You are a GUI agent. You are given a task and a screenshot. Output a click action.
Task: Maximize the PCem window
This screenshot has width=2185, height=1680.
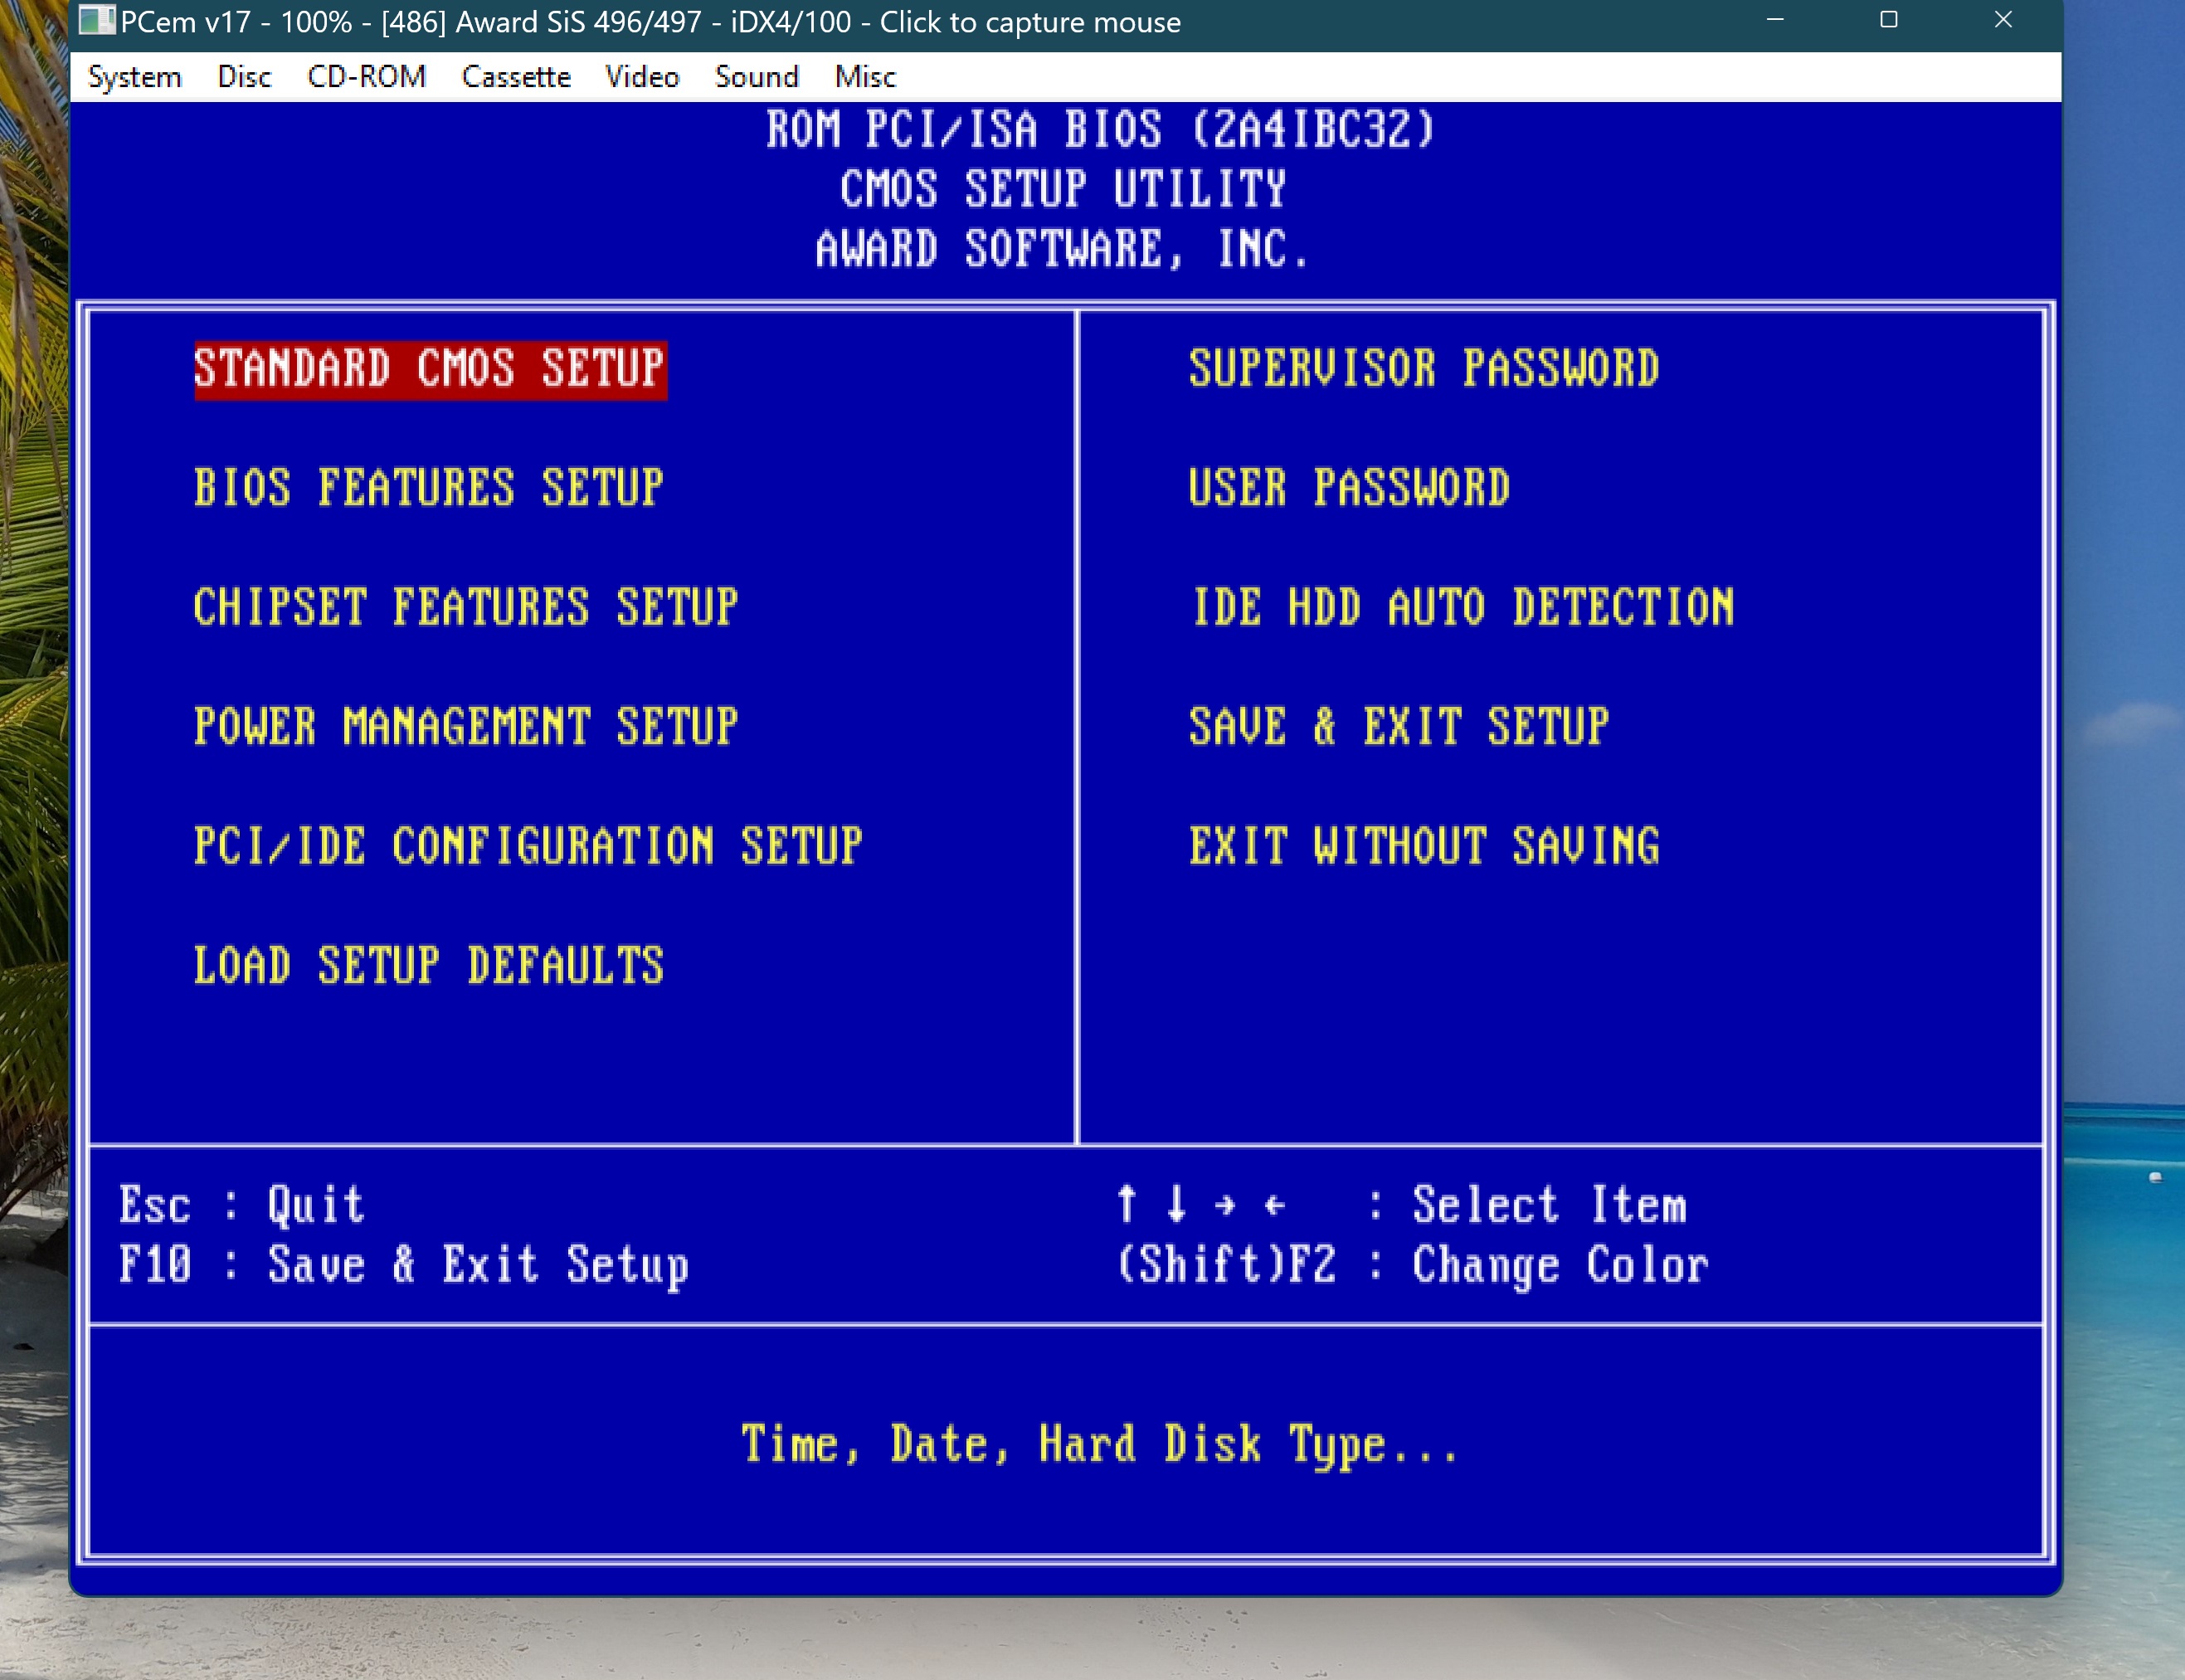tap(1889, 20)
